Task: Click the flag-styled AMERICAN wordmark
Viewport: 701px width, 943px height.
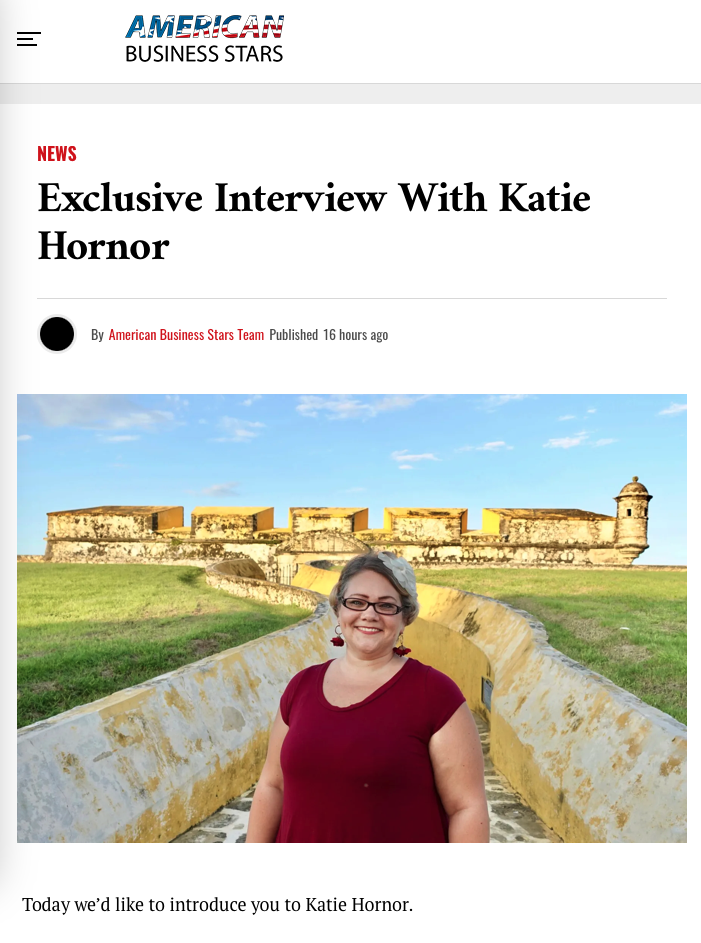Action: tap(204, 26)
